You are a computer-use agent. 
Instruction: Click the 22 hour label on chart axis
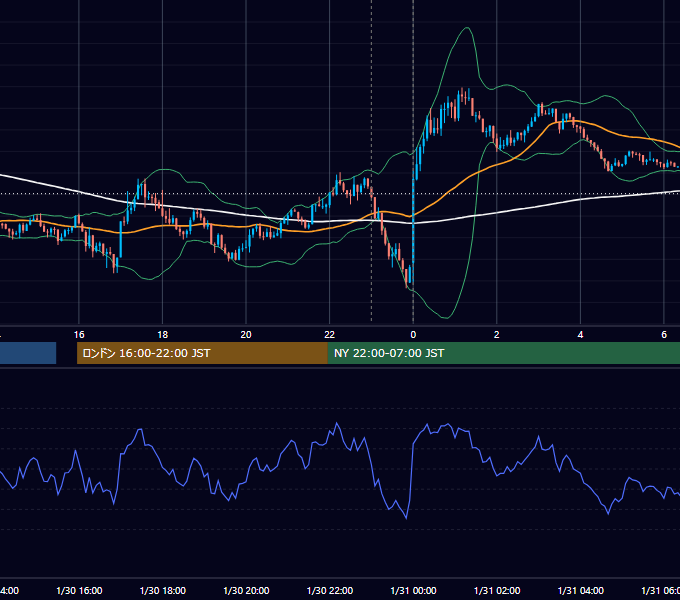pos(330,335)
